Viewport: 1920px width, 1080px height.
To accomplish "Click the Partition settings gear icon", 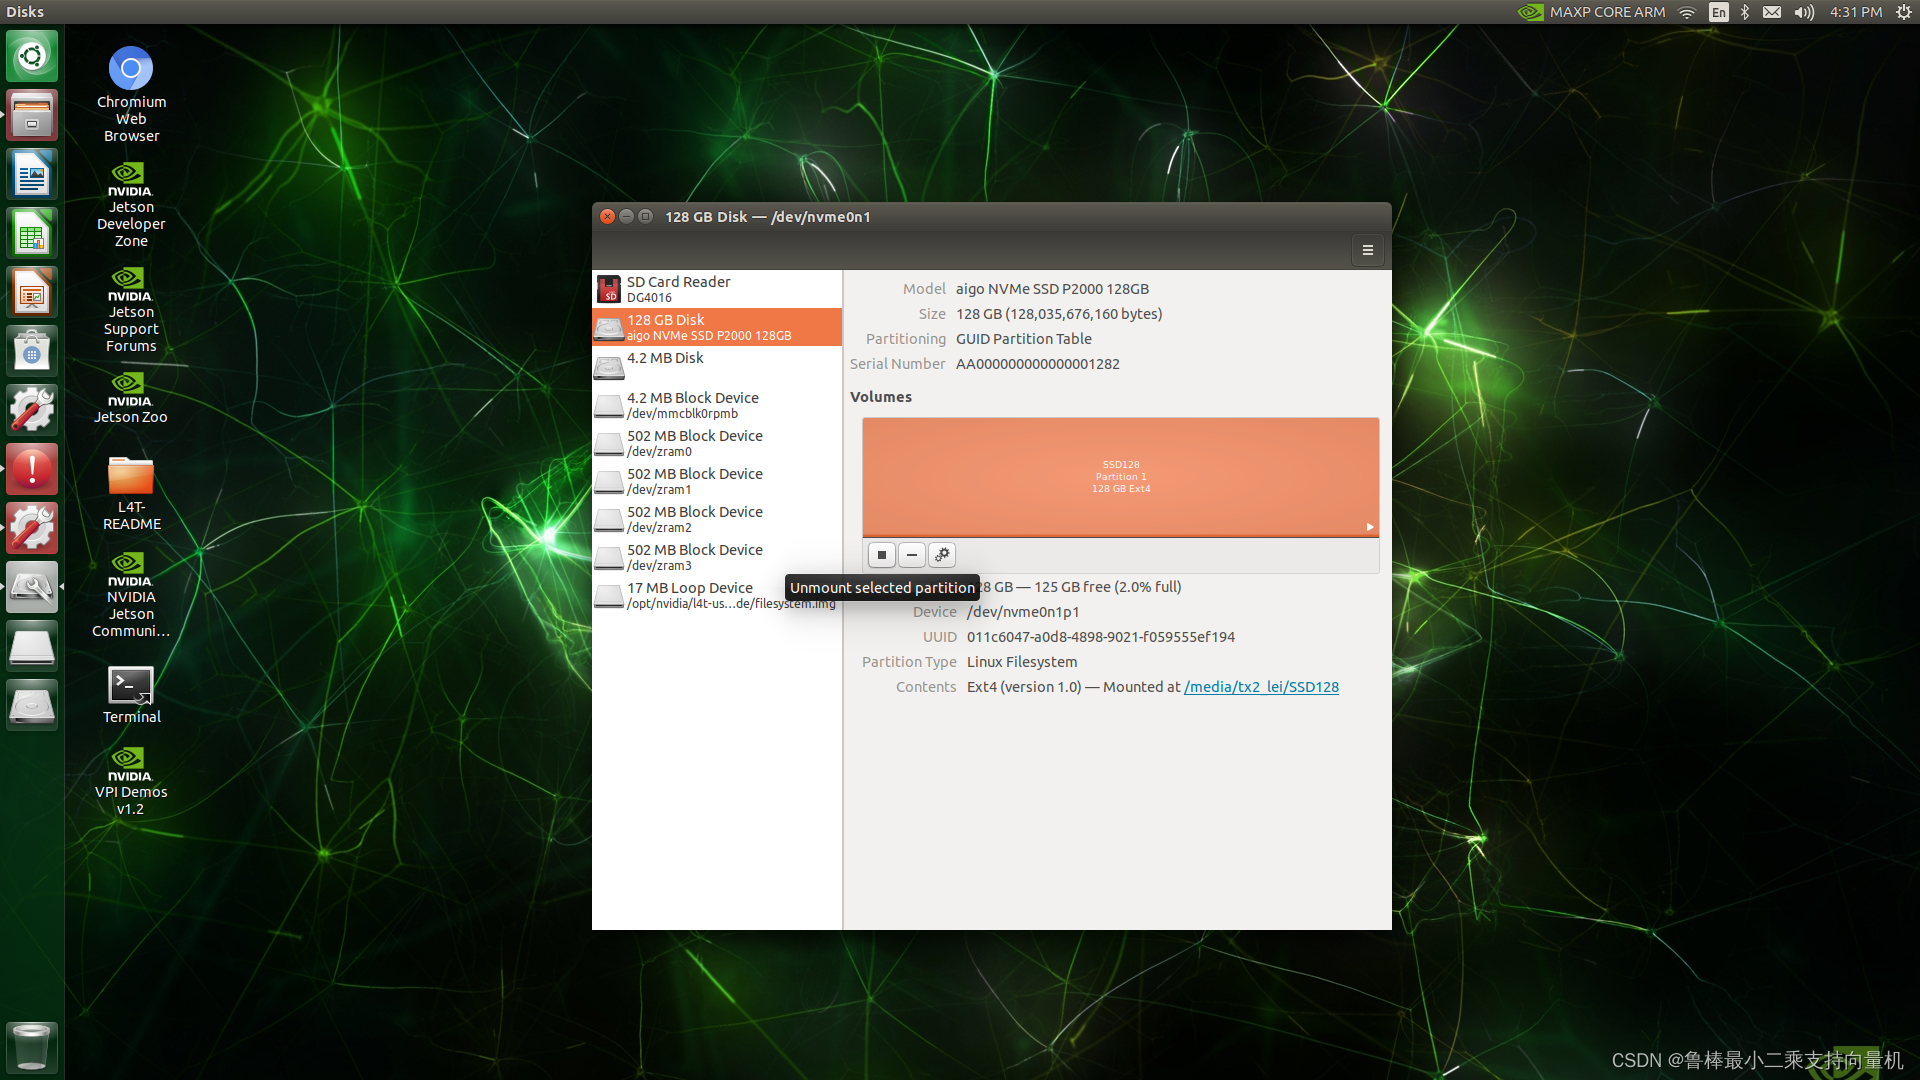I will 942,554.
